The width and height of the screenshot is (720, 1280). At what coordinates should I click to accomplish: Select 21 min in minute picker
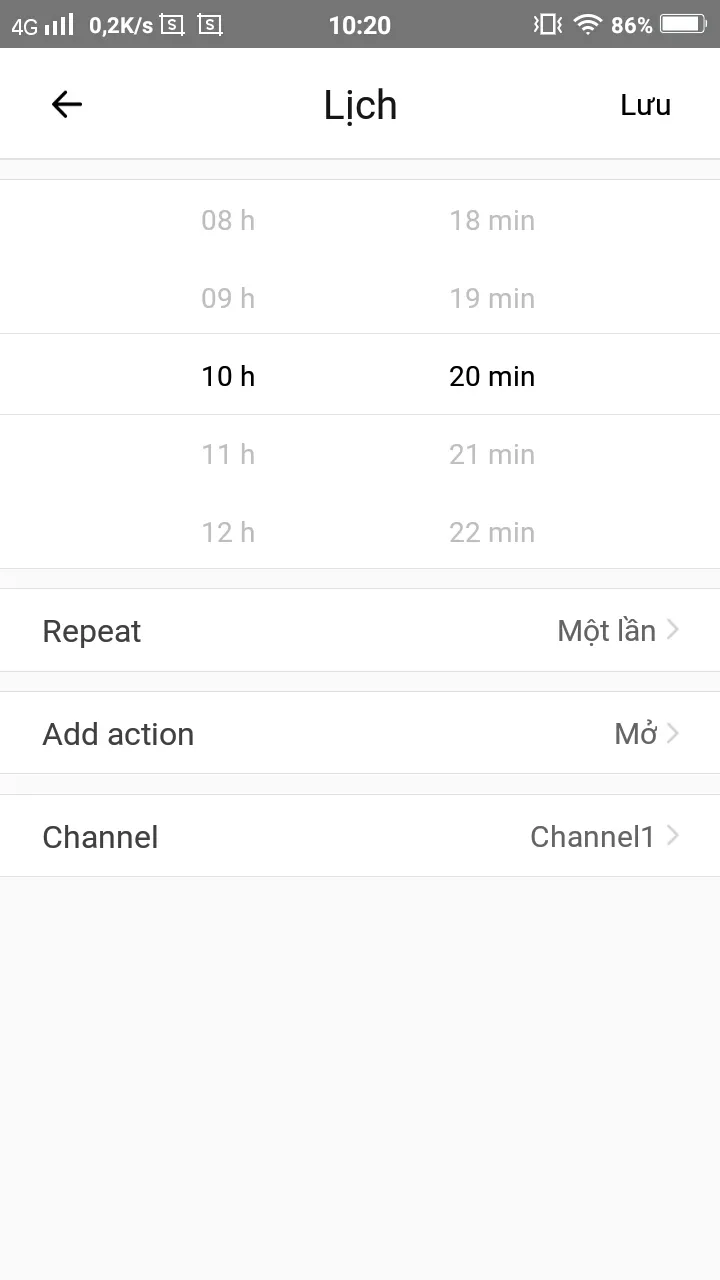click(492, 454)
